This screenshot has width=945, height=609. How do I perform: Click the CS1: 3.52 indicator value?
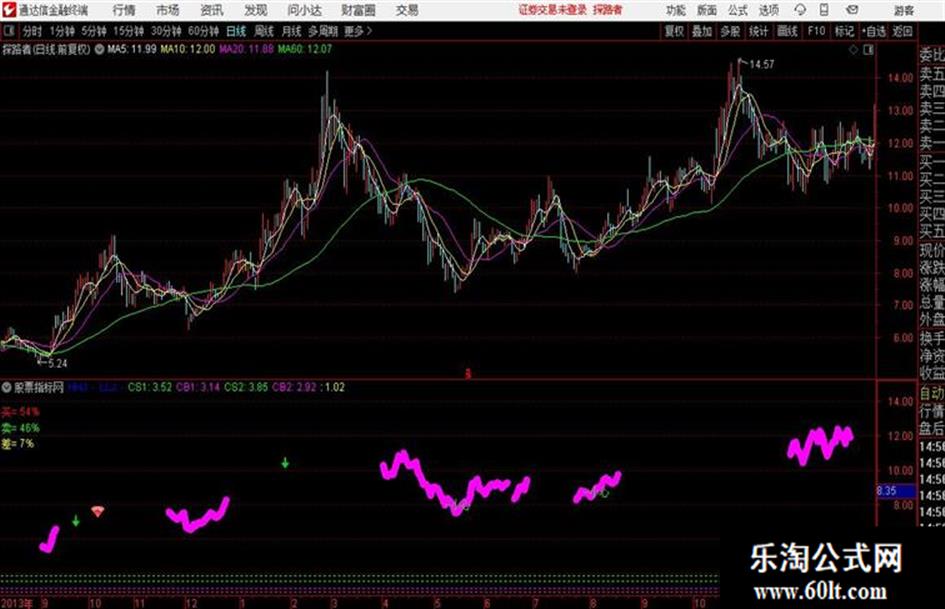pos(149,387)
